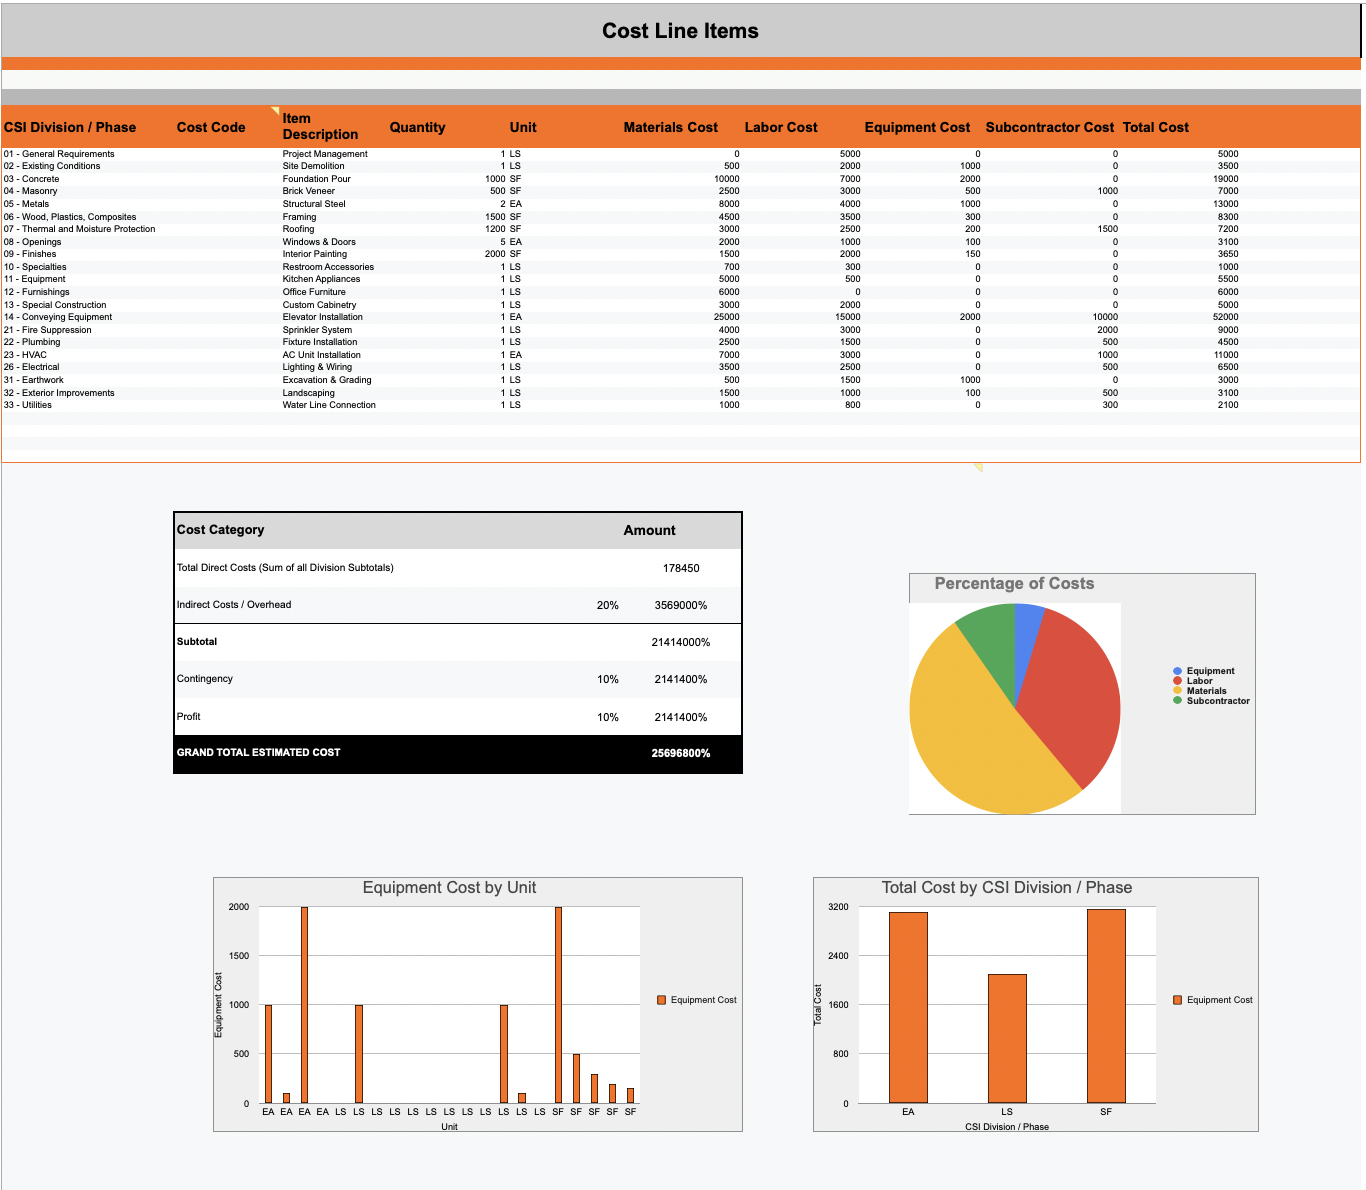
Task: Select the GRAND TOTAL ESTIMATED COST cell
Action: 257,752
